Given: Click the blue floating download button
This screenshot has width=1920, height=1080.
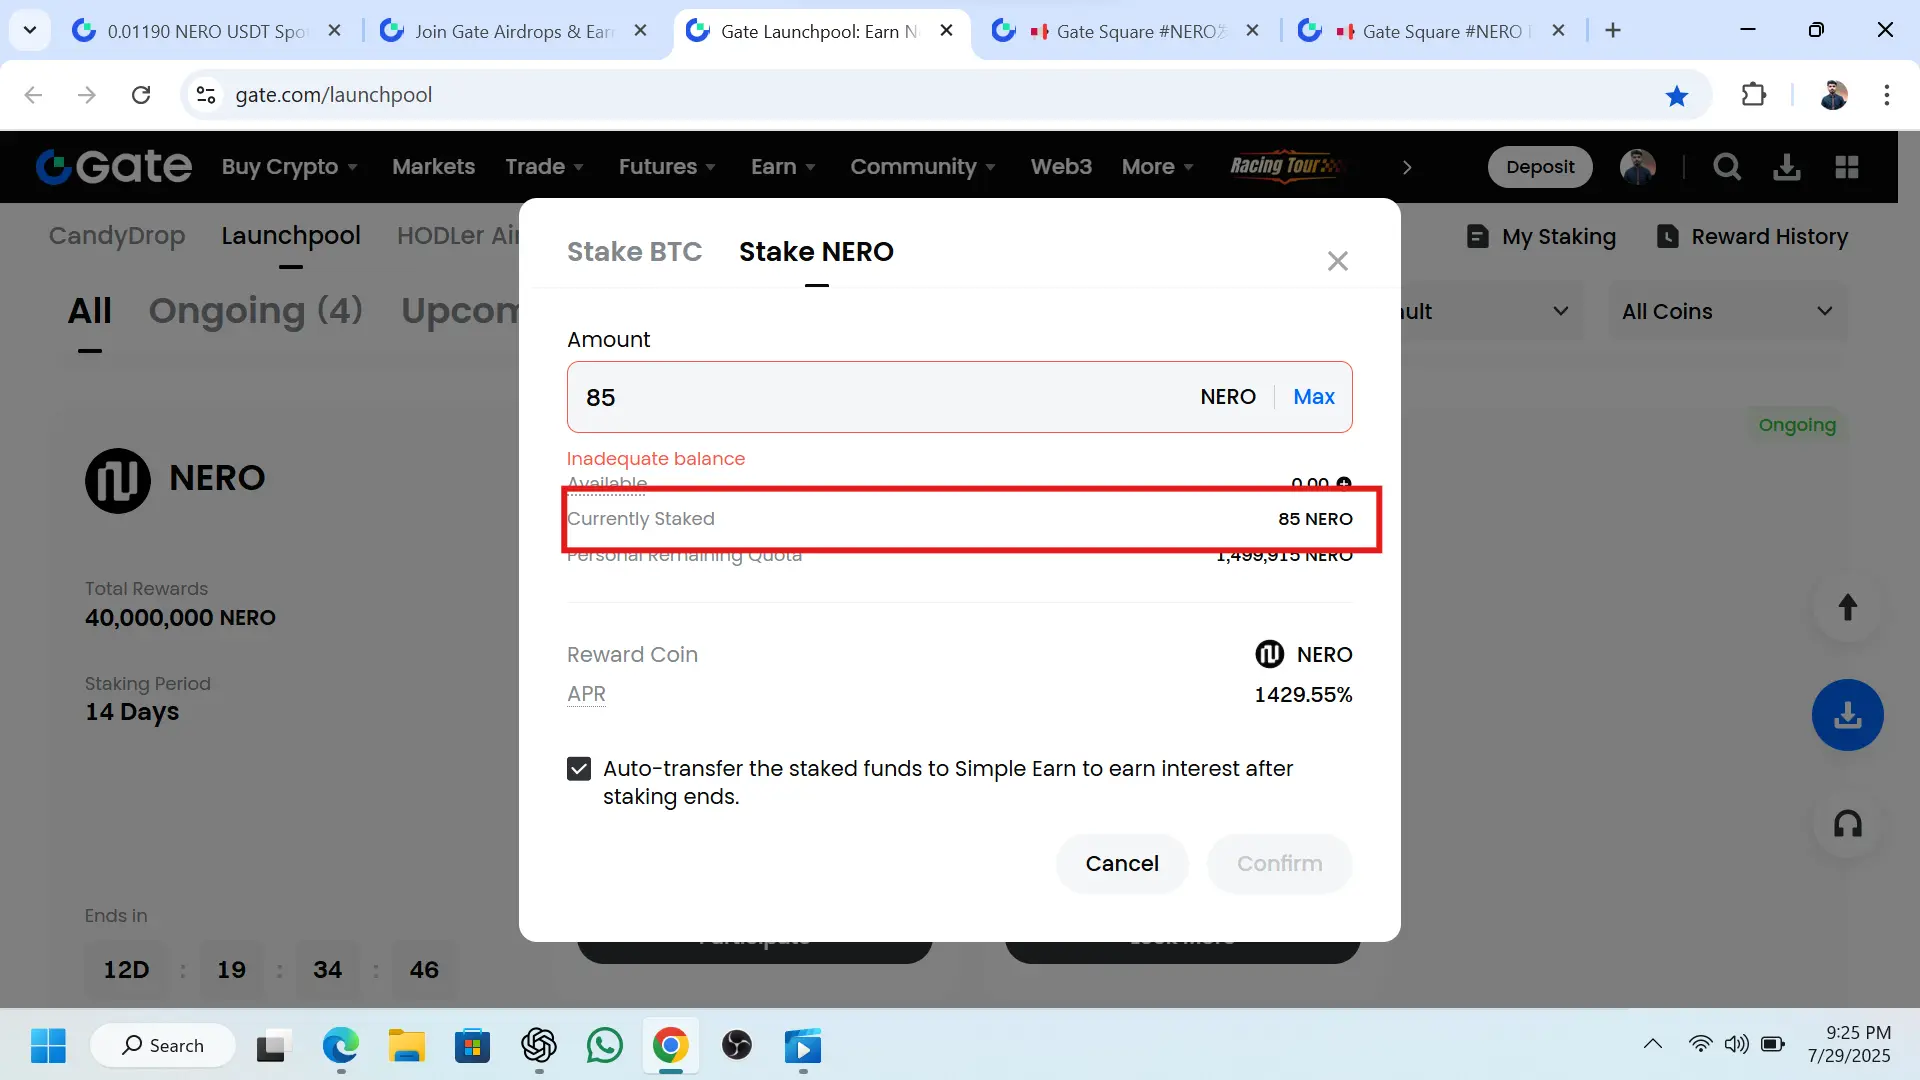Looking at the screenshot, I should pyautogui.click(x=1848, y=715).
